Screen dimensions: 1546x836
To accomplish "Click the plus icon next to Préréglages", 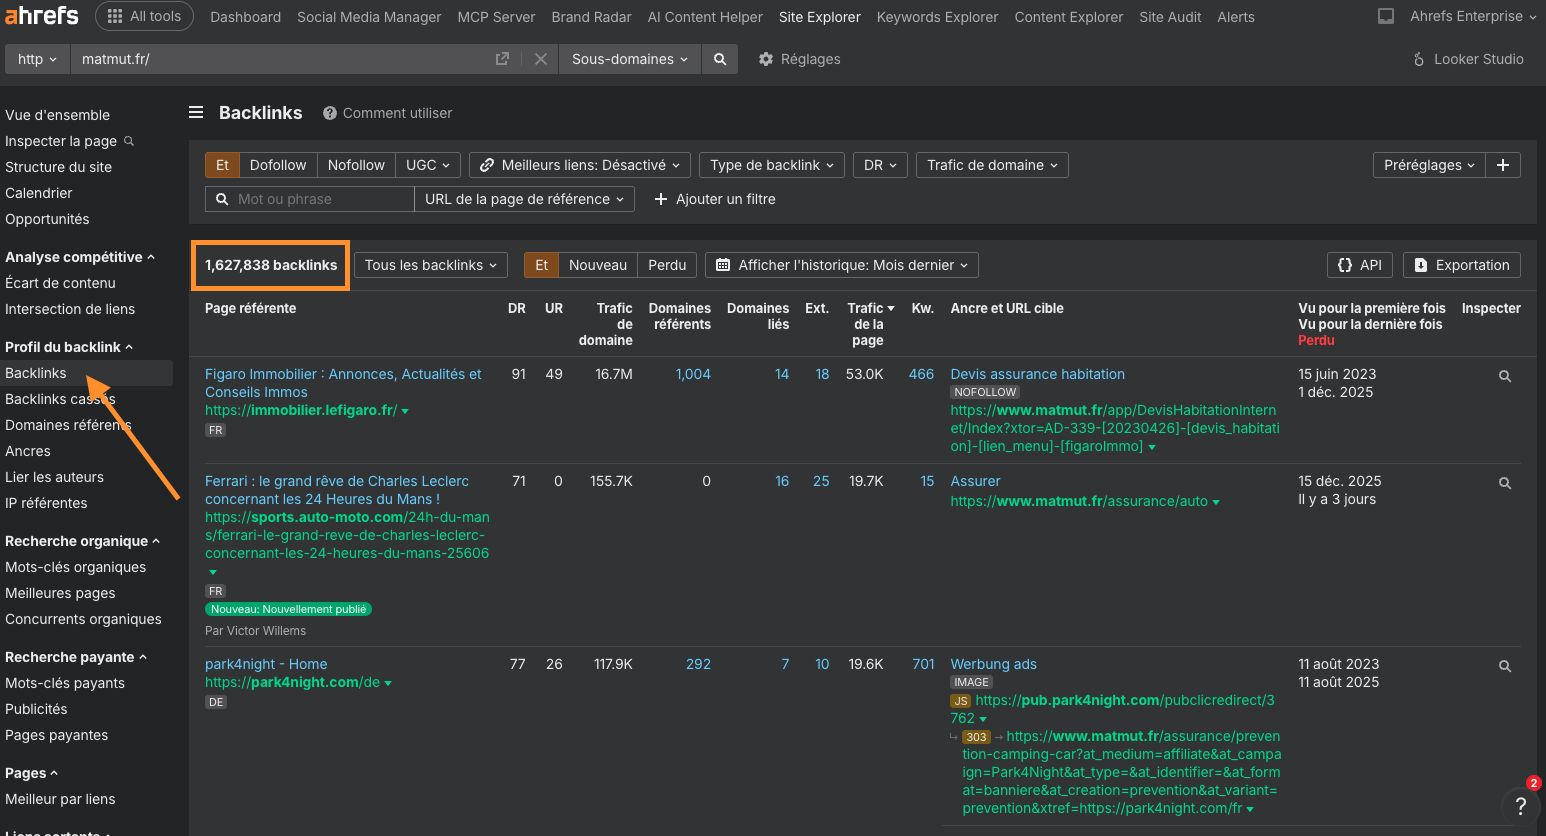I will click(1502, 165).
